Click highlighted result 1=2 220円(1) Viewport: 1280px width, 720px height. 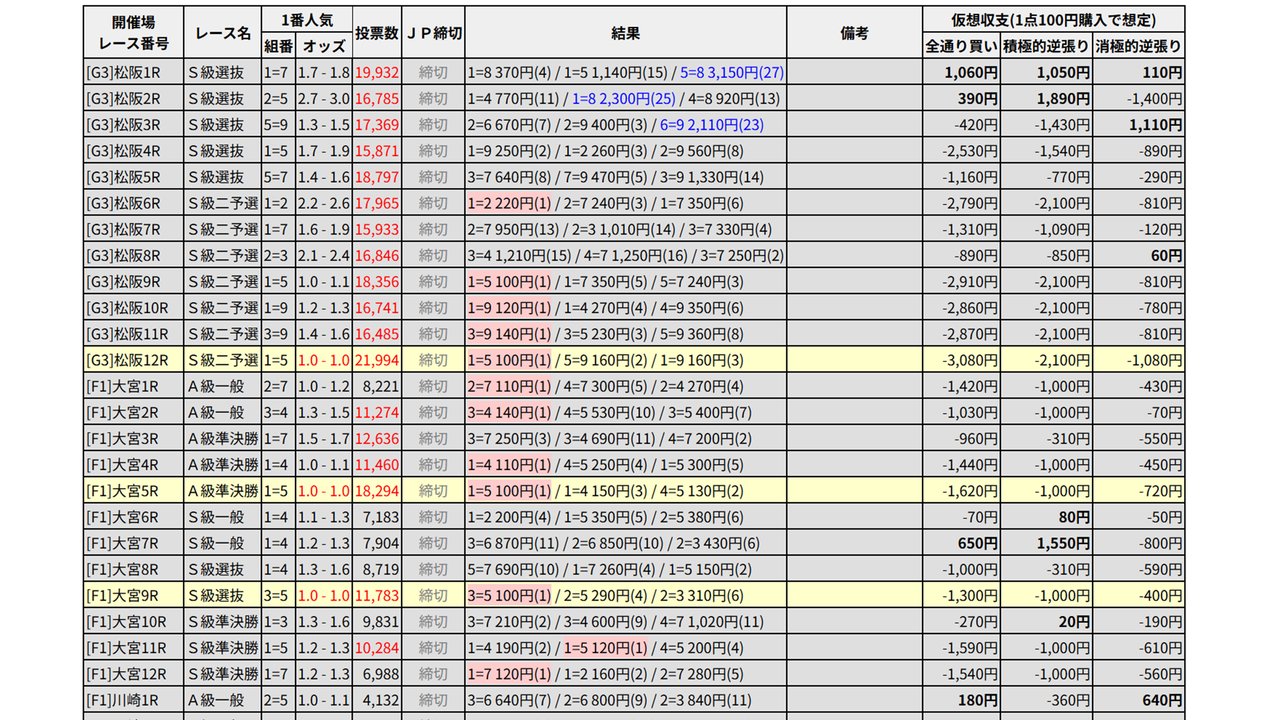point(509,202)
